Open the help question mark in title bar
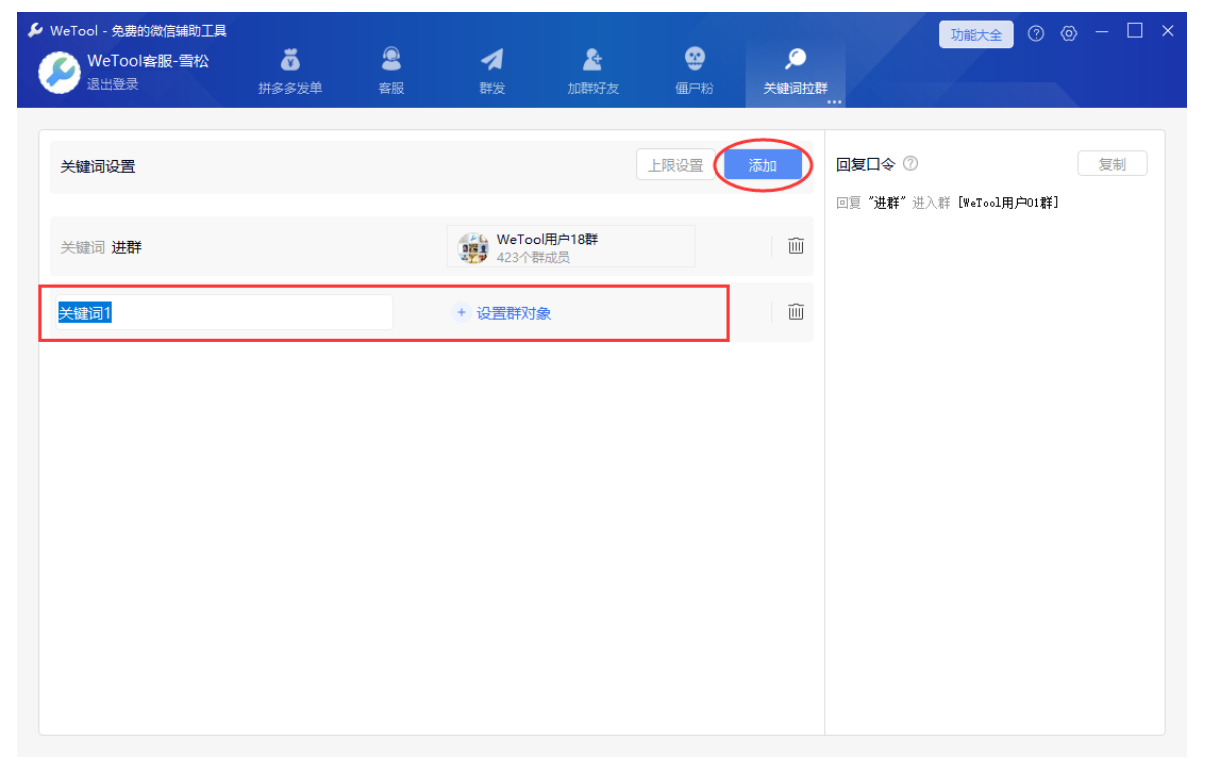Image resolution: width=1211 pixels, height=778 pixels. point(1036,34)
